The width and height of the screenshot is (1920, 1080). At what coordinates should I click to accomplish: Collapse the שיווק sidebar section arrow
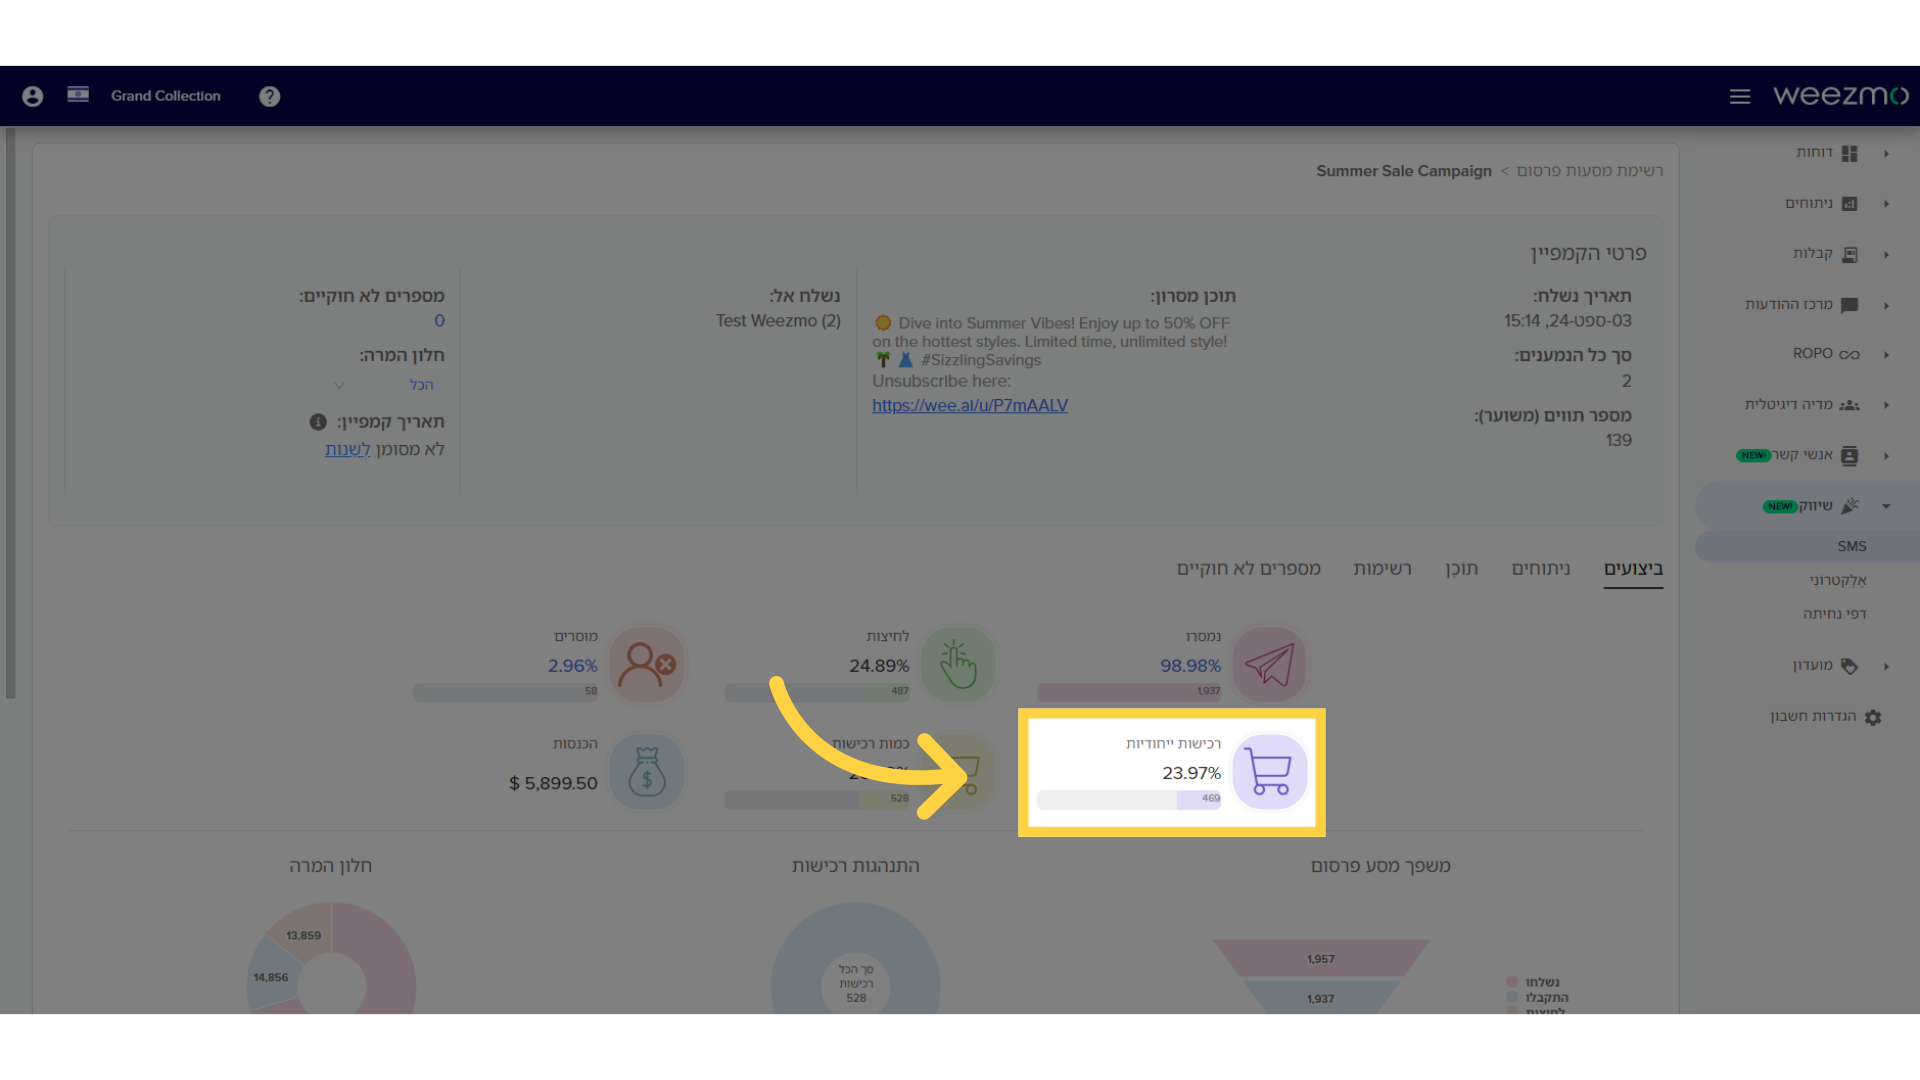click(x=1886, y=506)
